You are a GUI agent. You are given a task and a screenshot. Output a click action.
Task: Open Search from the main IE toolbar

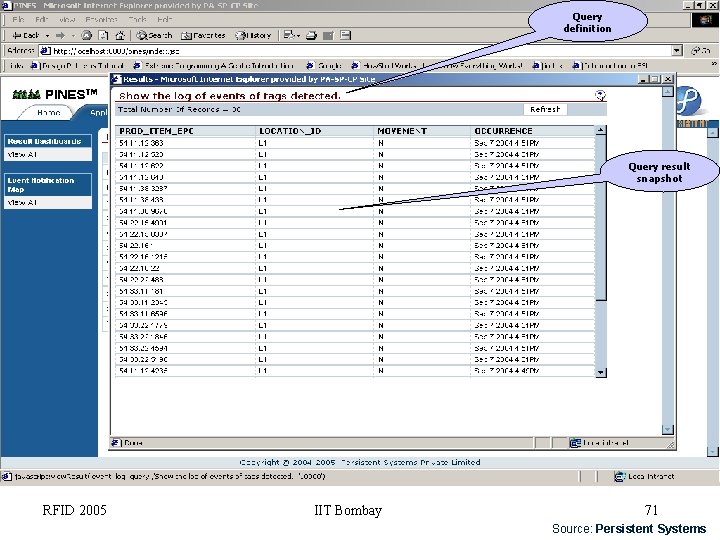(x=154, y=35)
